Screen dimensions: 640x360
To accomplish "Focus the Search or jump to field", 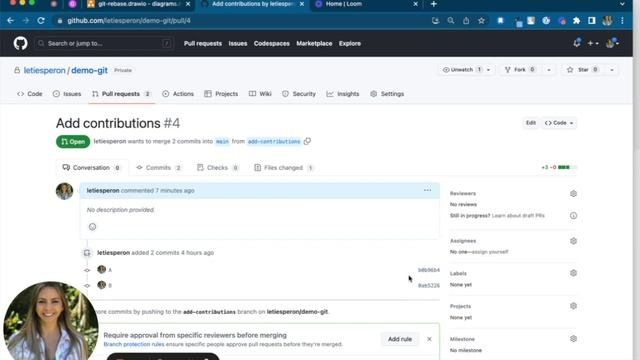I will click(104, 43).
